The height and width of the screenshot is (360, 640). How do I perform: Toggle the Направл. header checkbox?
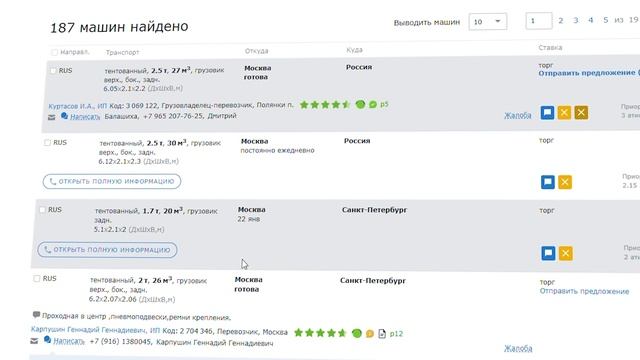[x=55, y=52]
